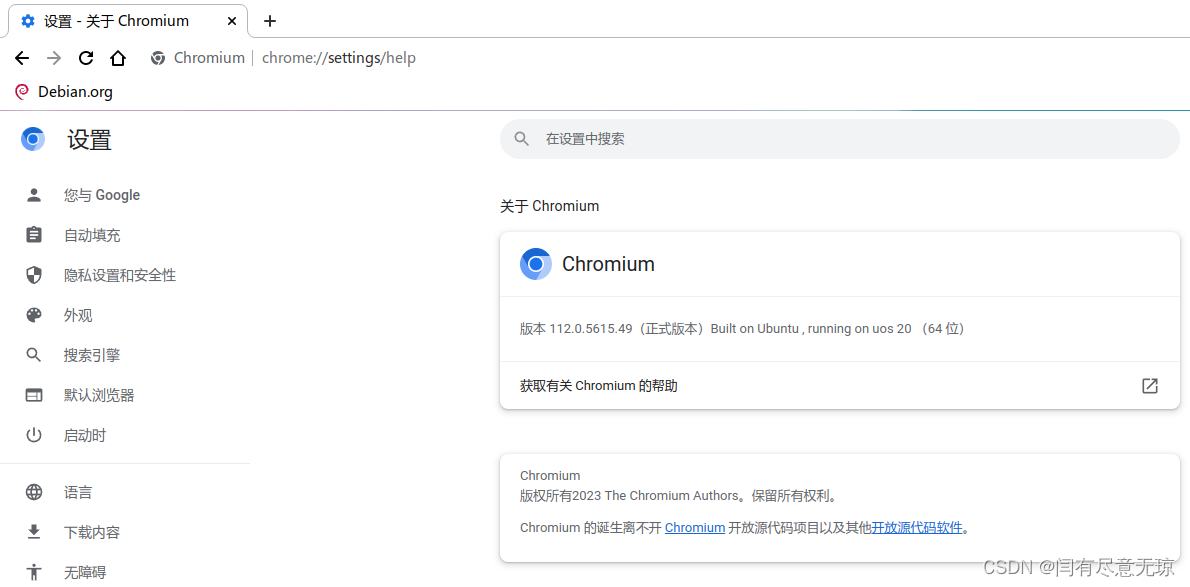Click Chromium logo in the about card
This screenshot has width=1190, height=587.
click(x=536, y=264)
